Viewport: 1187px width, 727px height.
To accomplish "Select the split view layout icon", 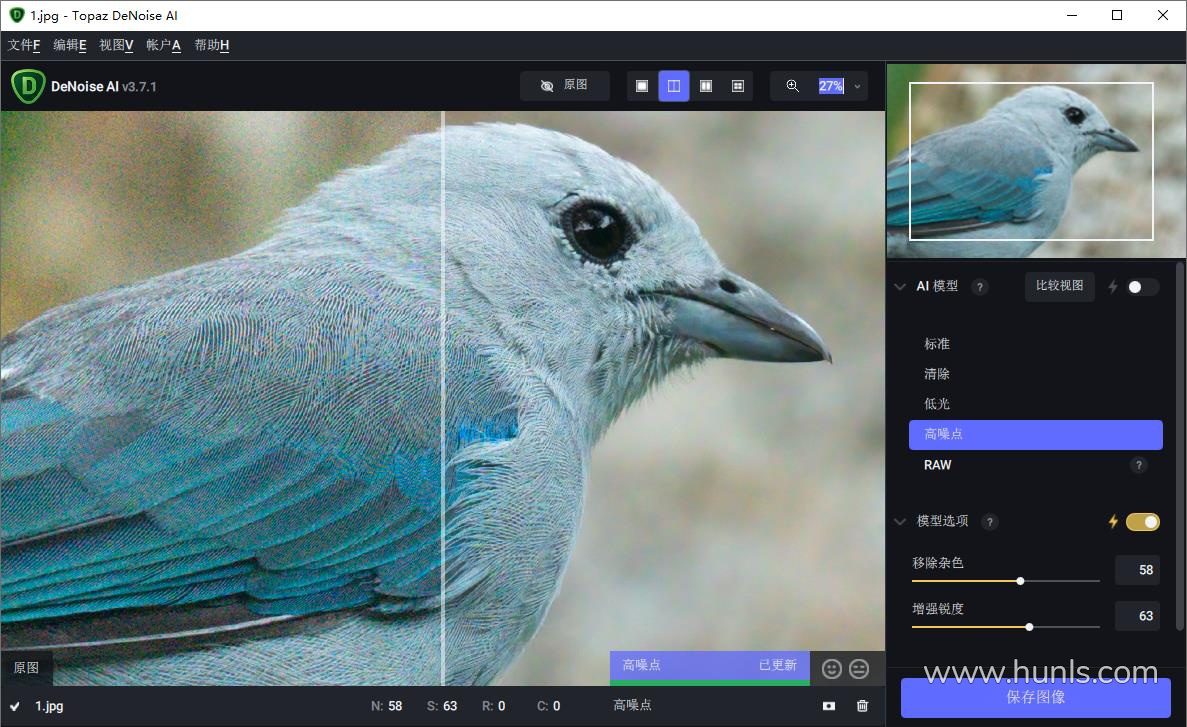I will tap(674, 86).
